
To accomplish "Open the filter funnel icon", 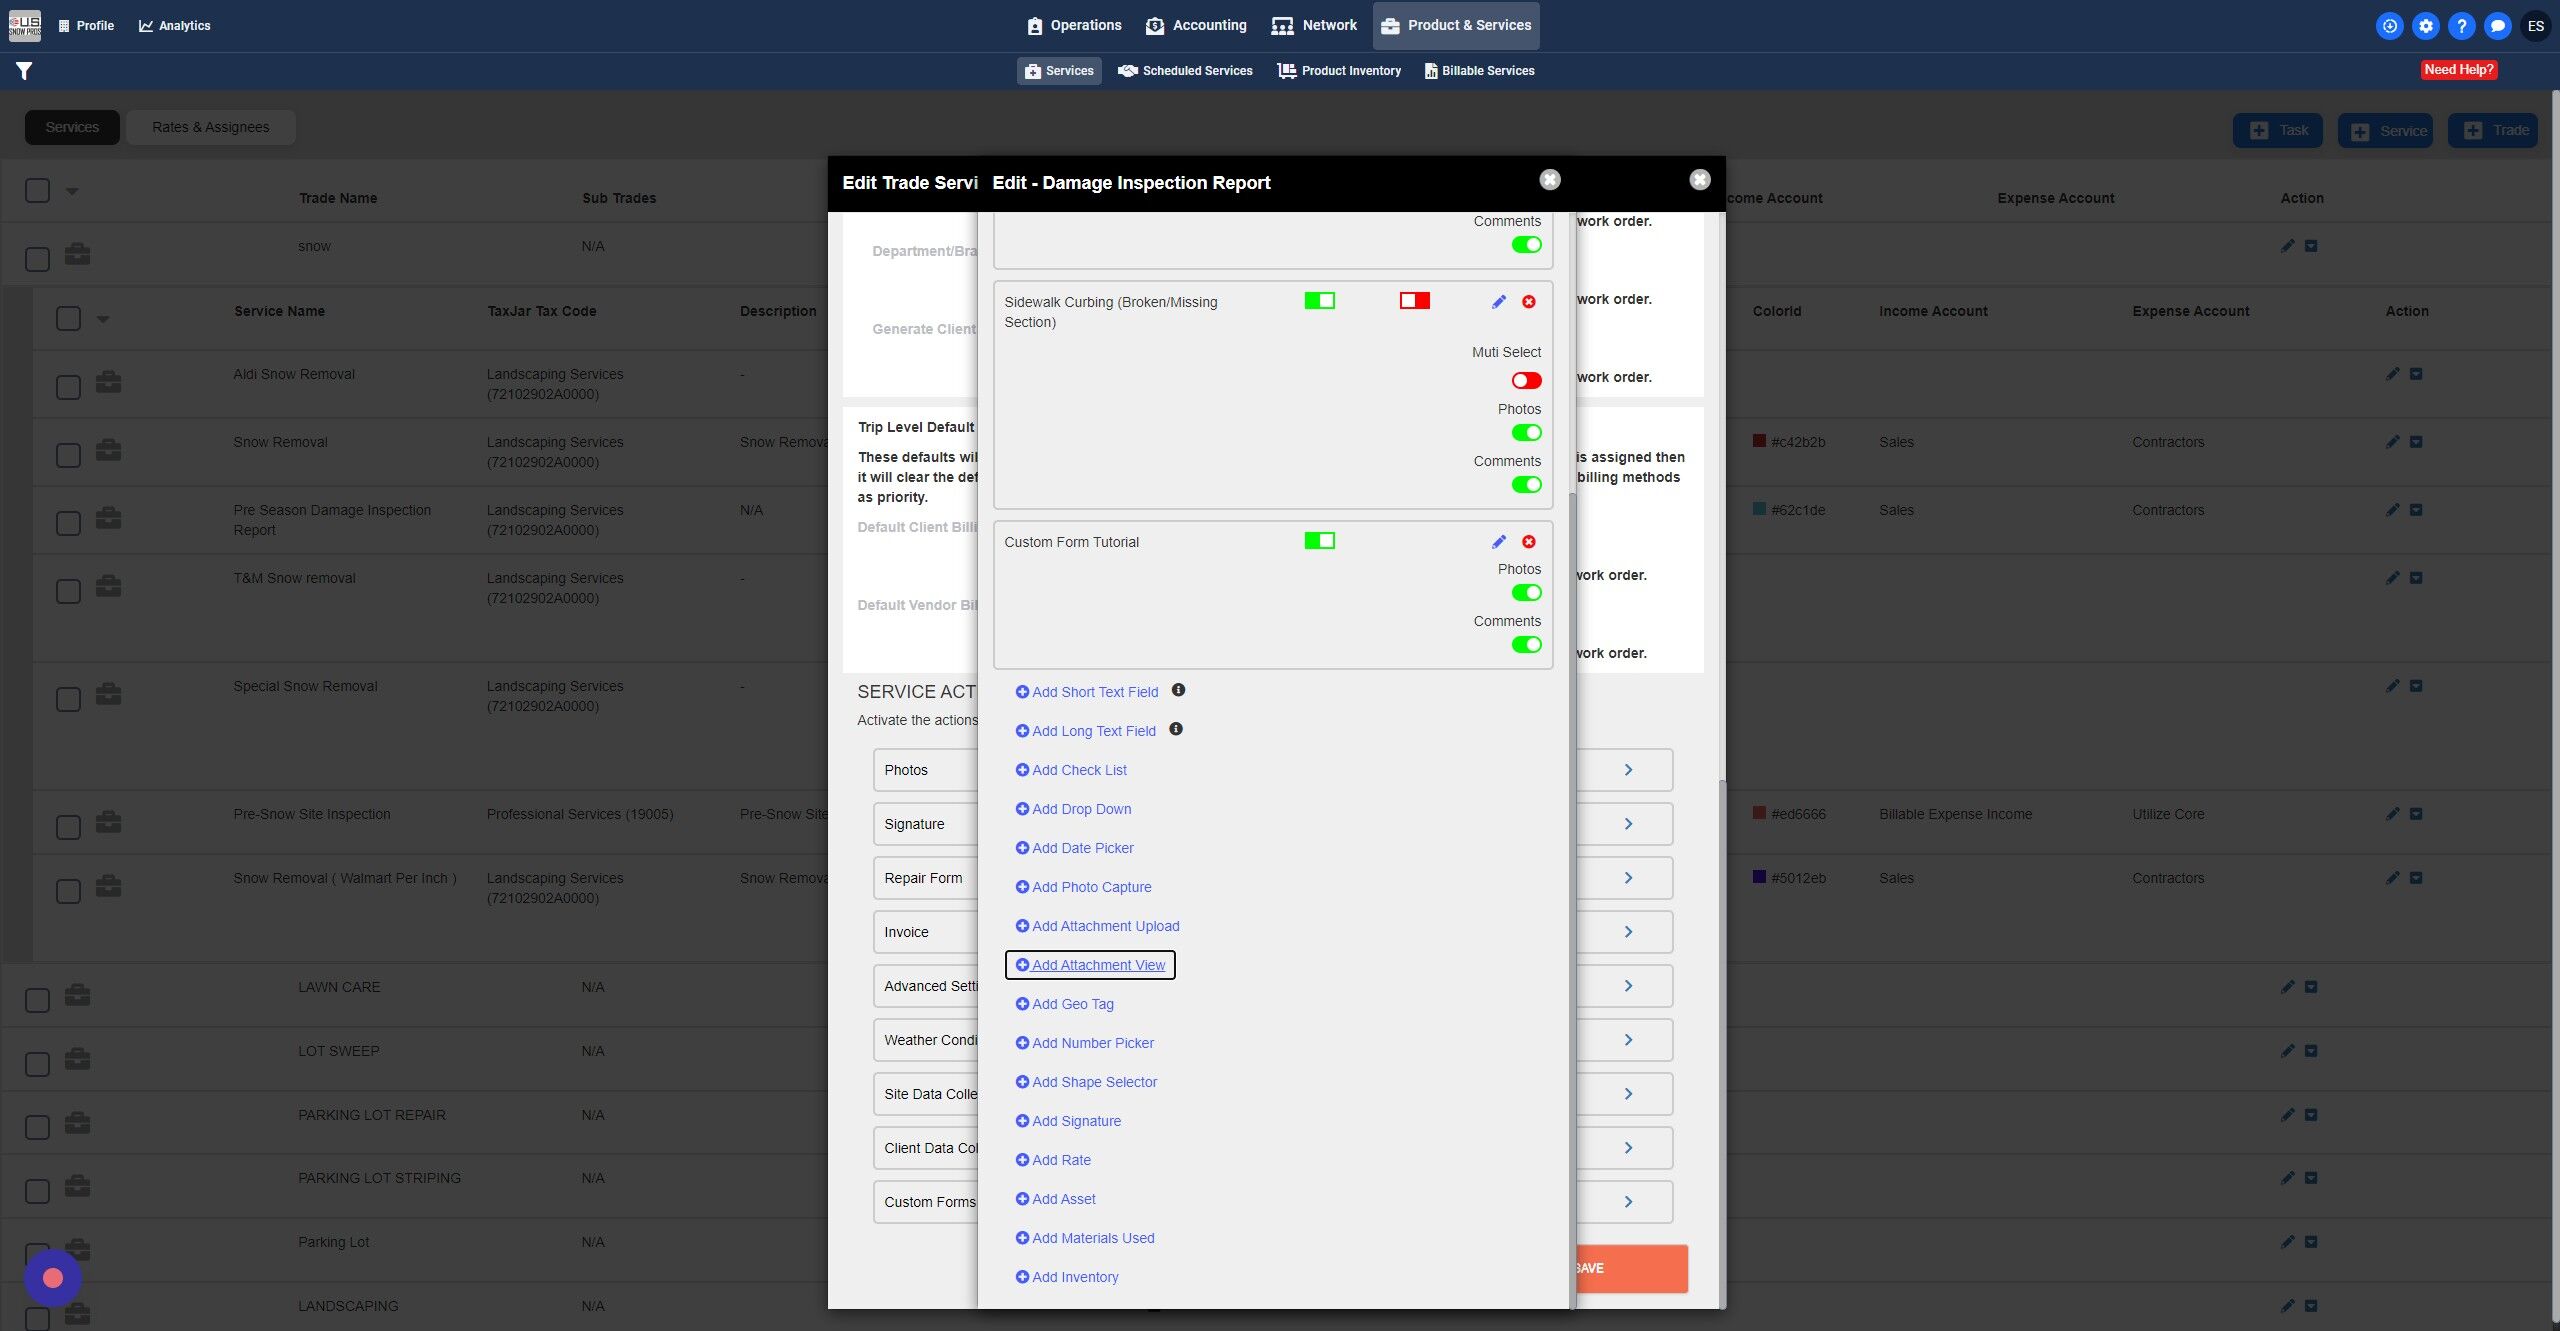I will 24,71.
